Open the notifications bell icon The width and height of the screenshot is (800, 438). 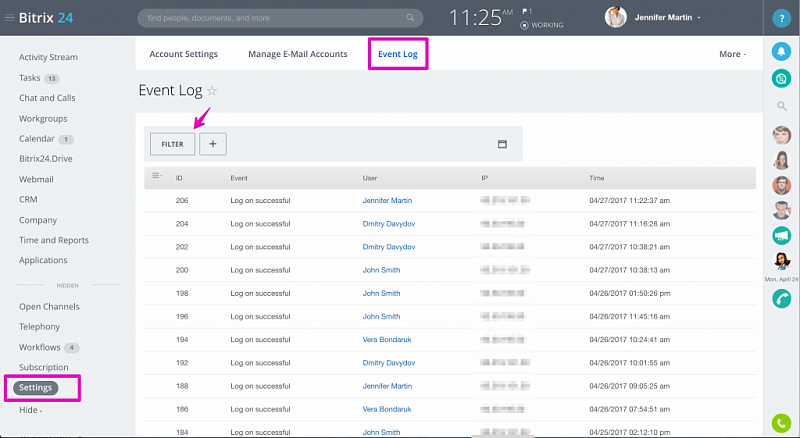[782, 52]
